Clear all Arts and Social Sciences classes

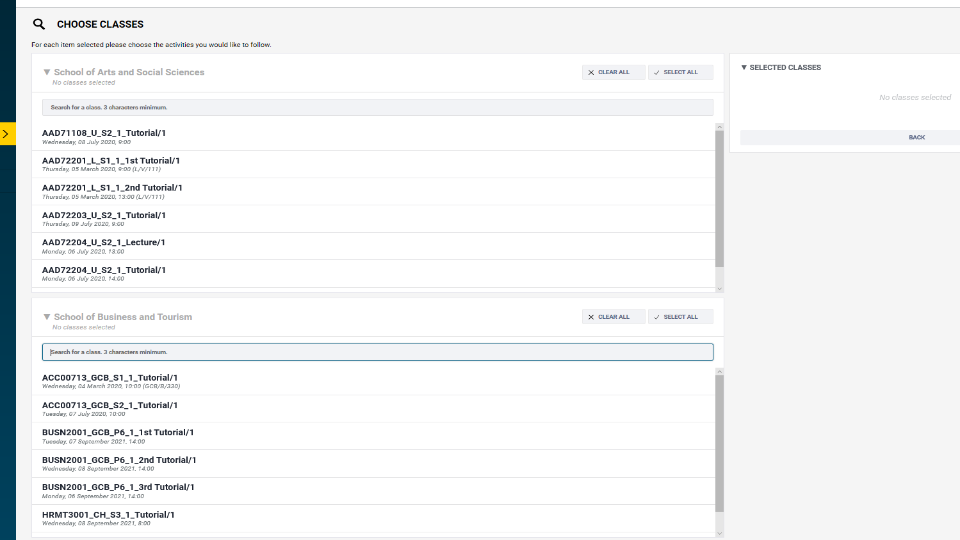[x=613, y=72]
